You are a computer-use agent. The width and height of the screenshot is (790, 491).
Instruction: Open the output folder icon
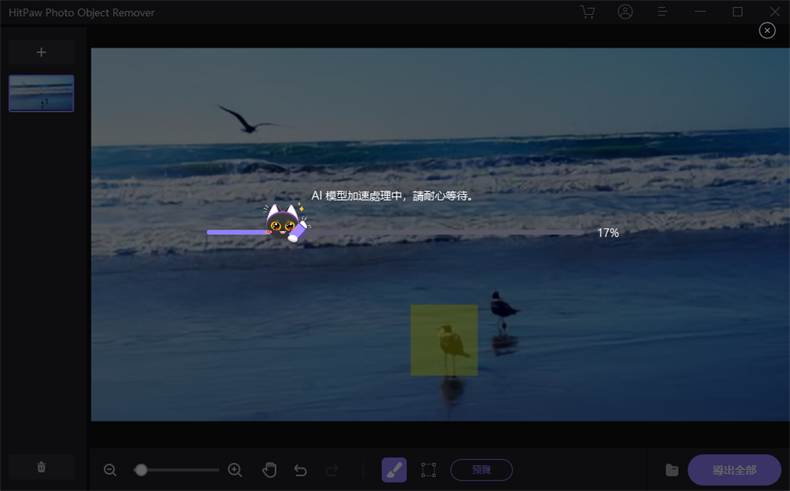coord(672,470)
